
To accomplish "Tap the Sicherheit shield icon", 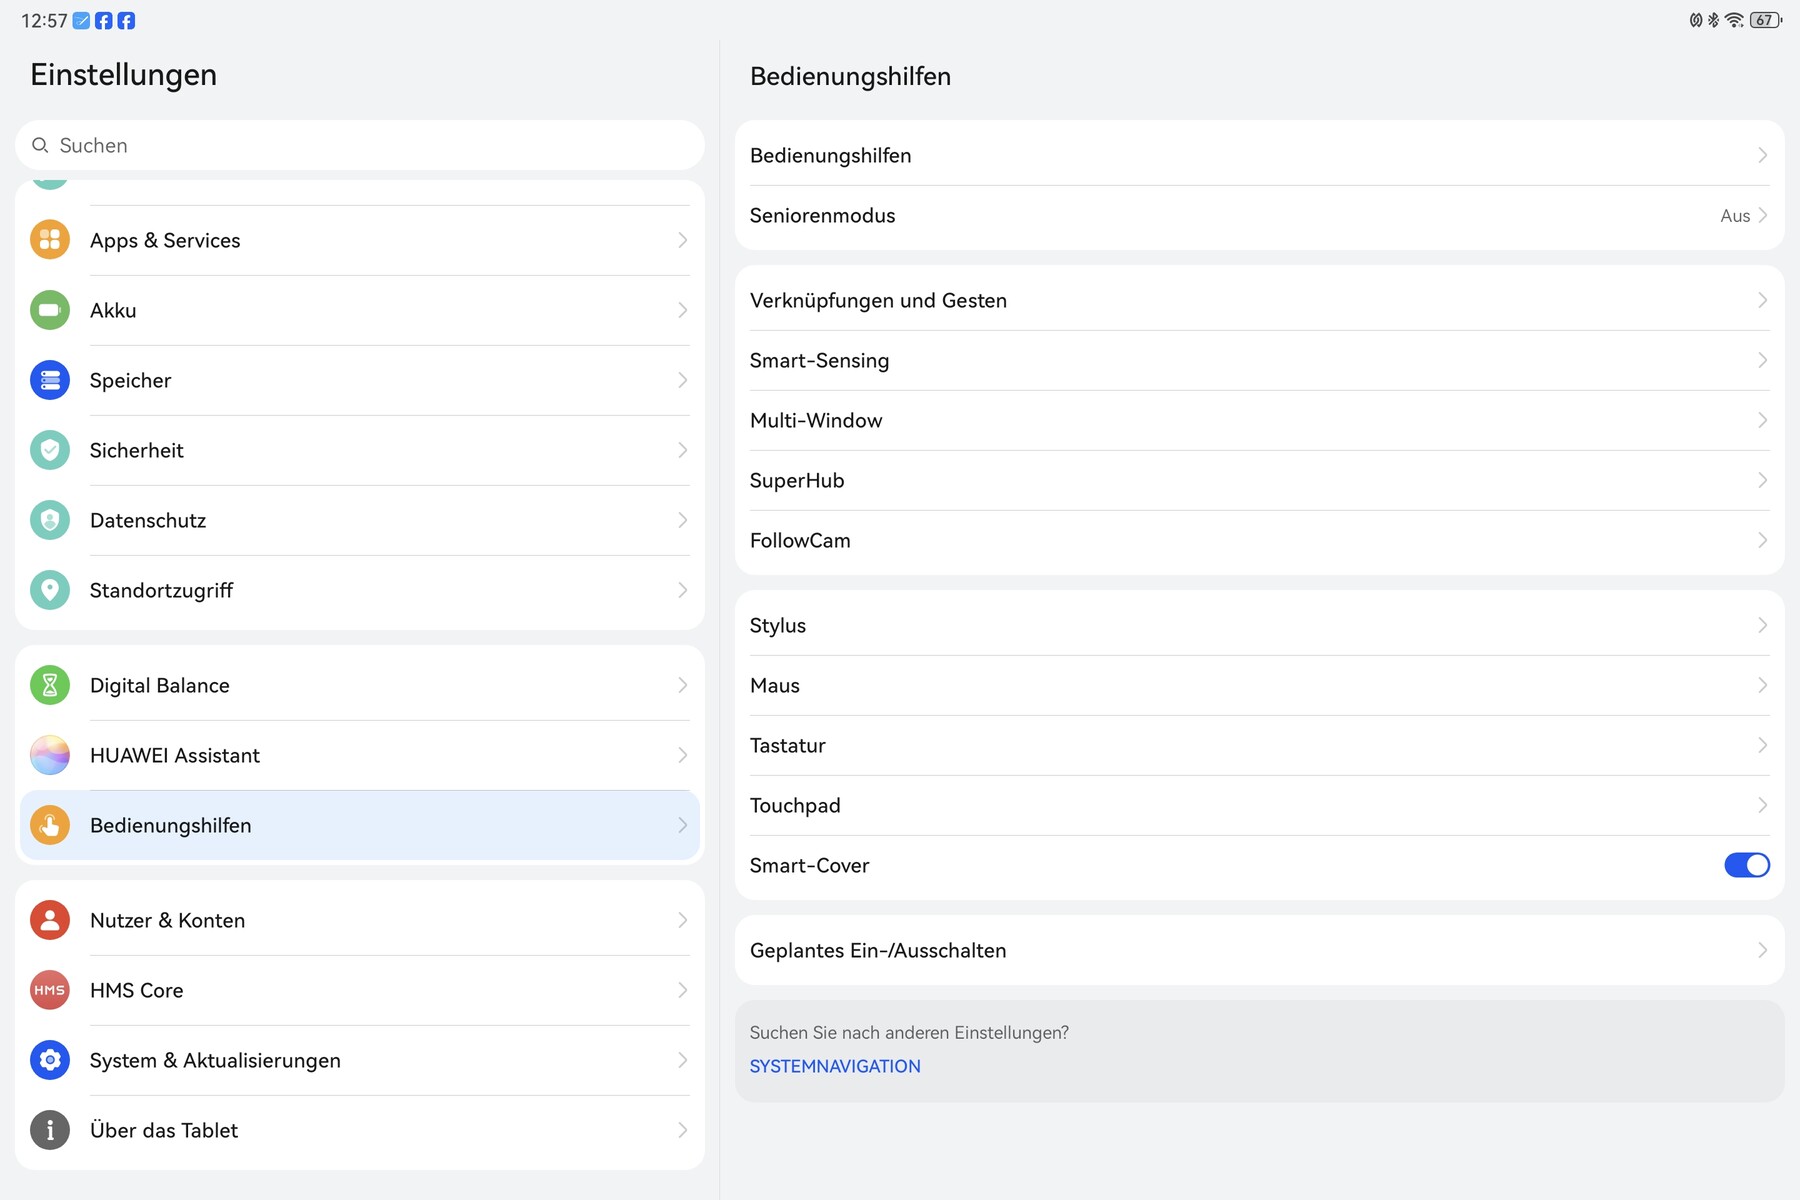I will tap(50, 450).
